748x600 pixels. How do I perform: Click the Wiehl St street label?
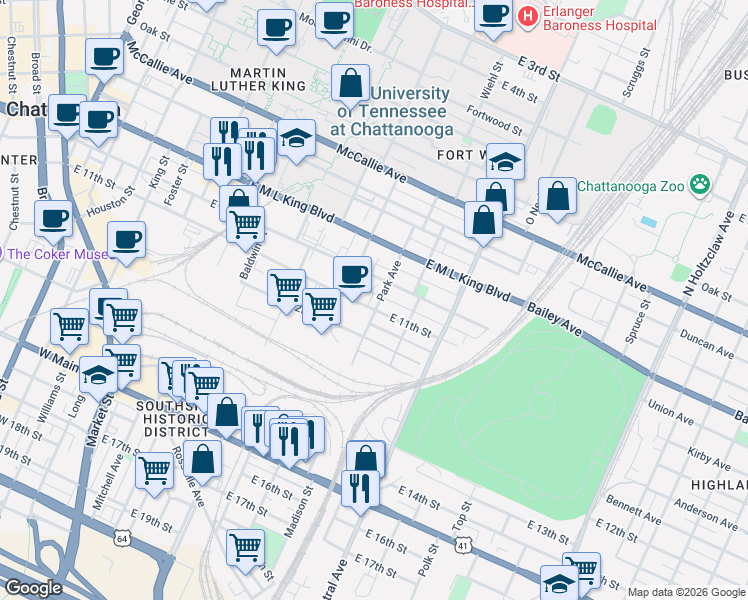pyautogui.click(x=491, y=80)
